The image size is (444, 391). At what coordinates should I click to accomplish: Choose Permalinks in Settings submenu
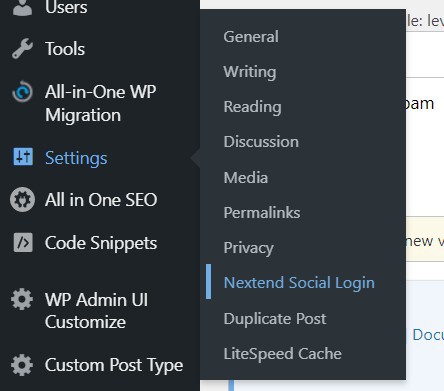click(262, 212)
